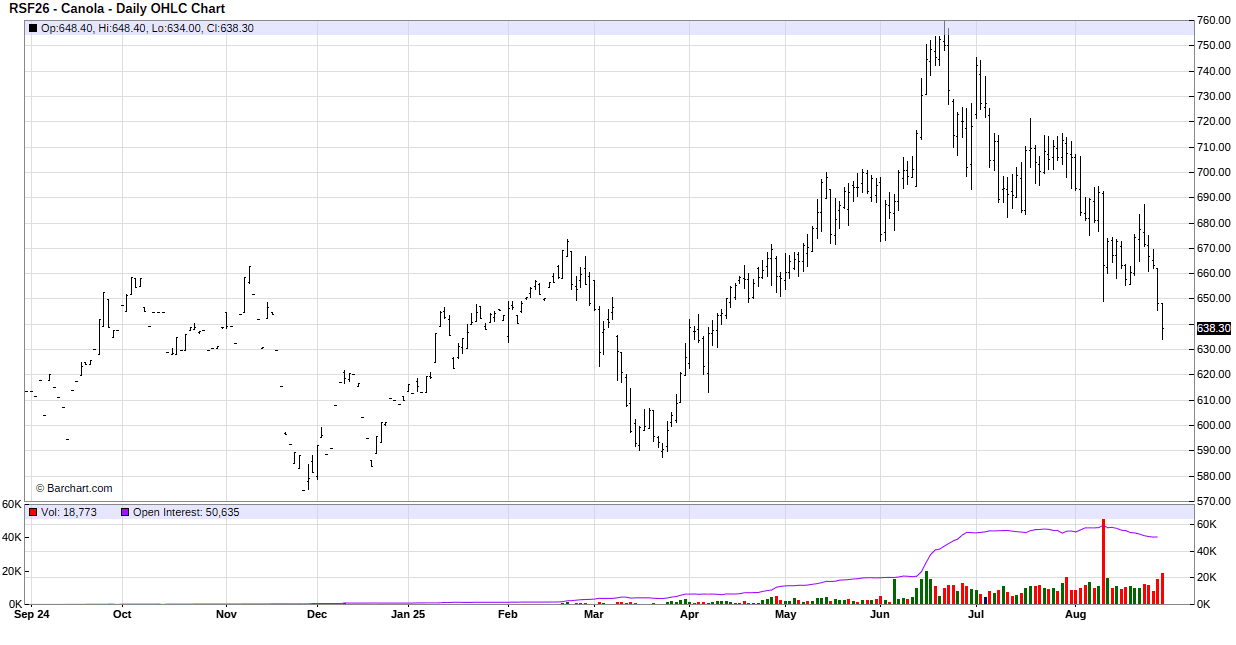1236x645 pixels.
Task: Click the Open Interest: 50,635 label
Action: coord(186,512)
